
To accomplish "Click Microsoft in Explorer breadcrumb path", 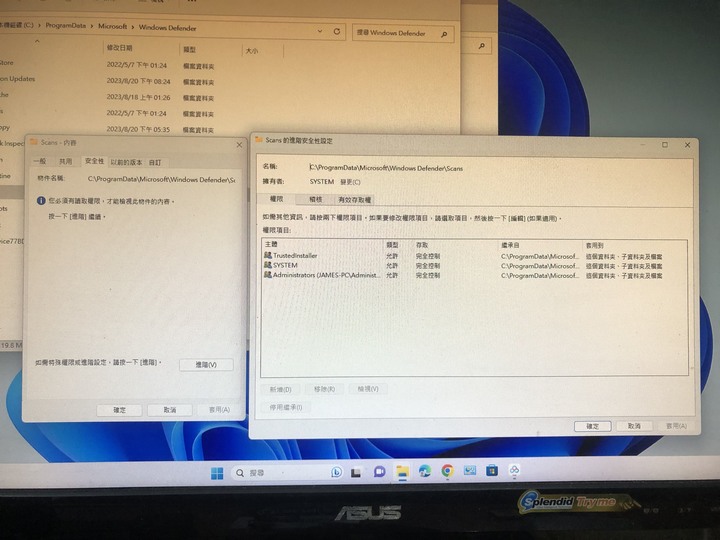I will pyautogui.click(x=112, y=27).
